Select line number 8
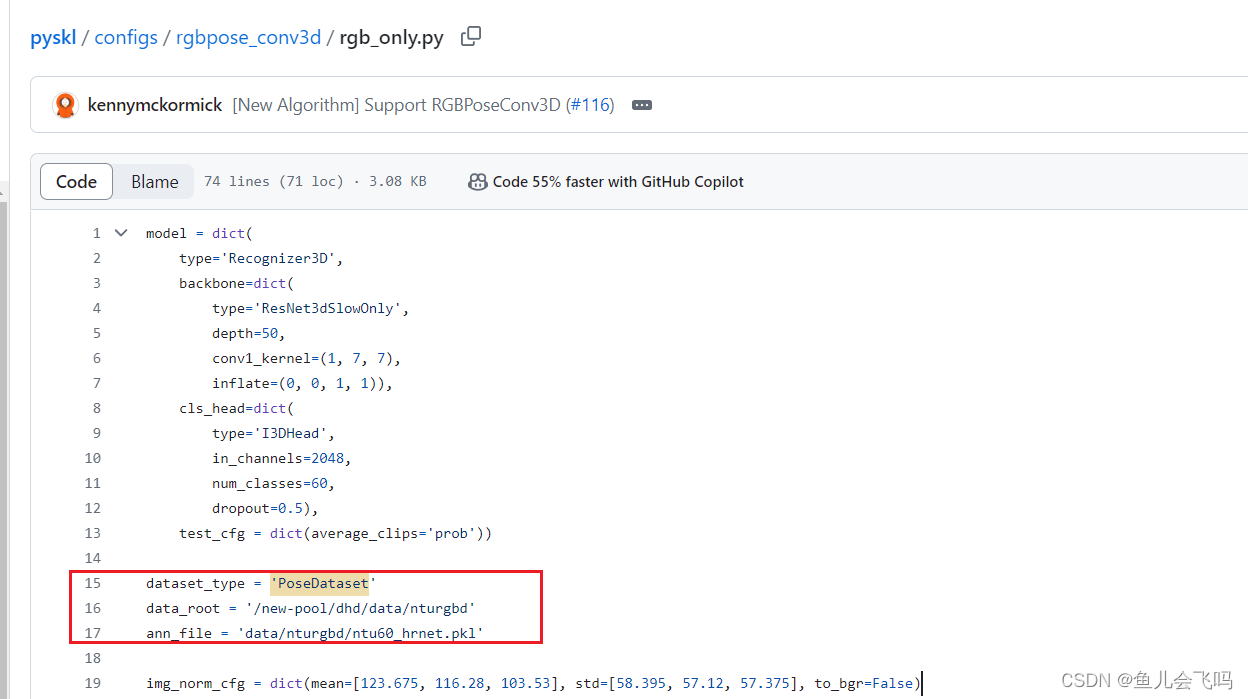 97,408
